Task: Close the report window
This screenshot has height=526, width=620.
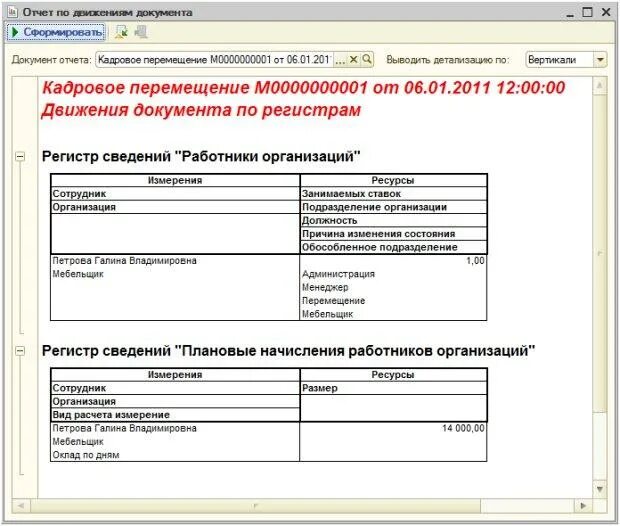Action: [606, 12]
